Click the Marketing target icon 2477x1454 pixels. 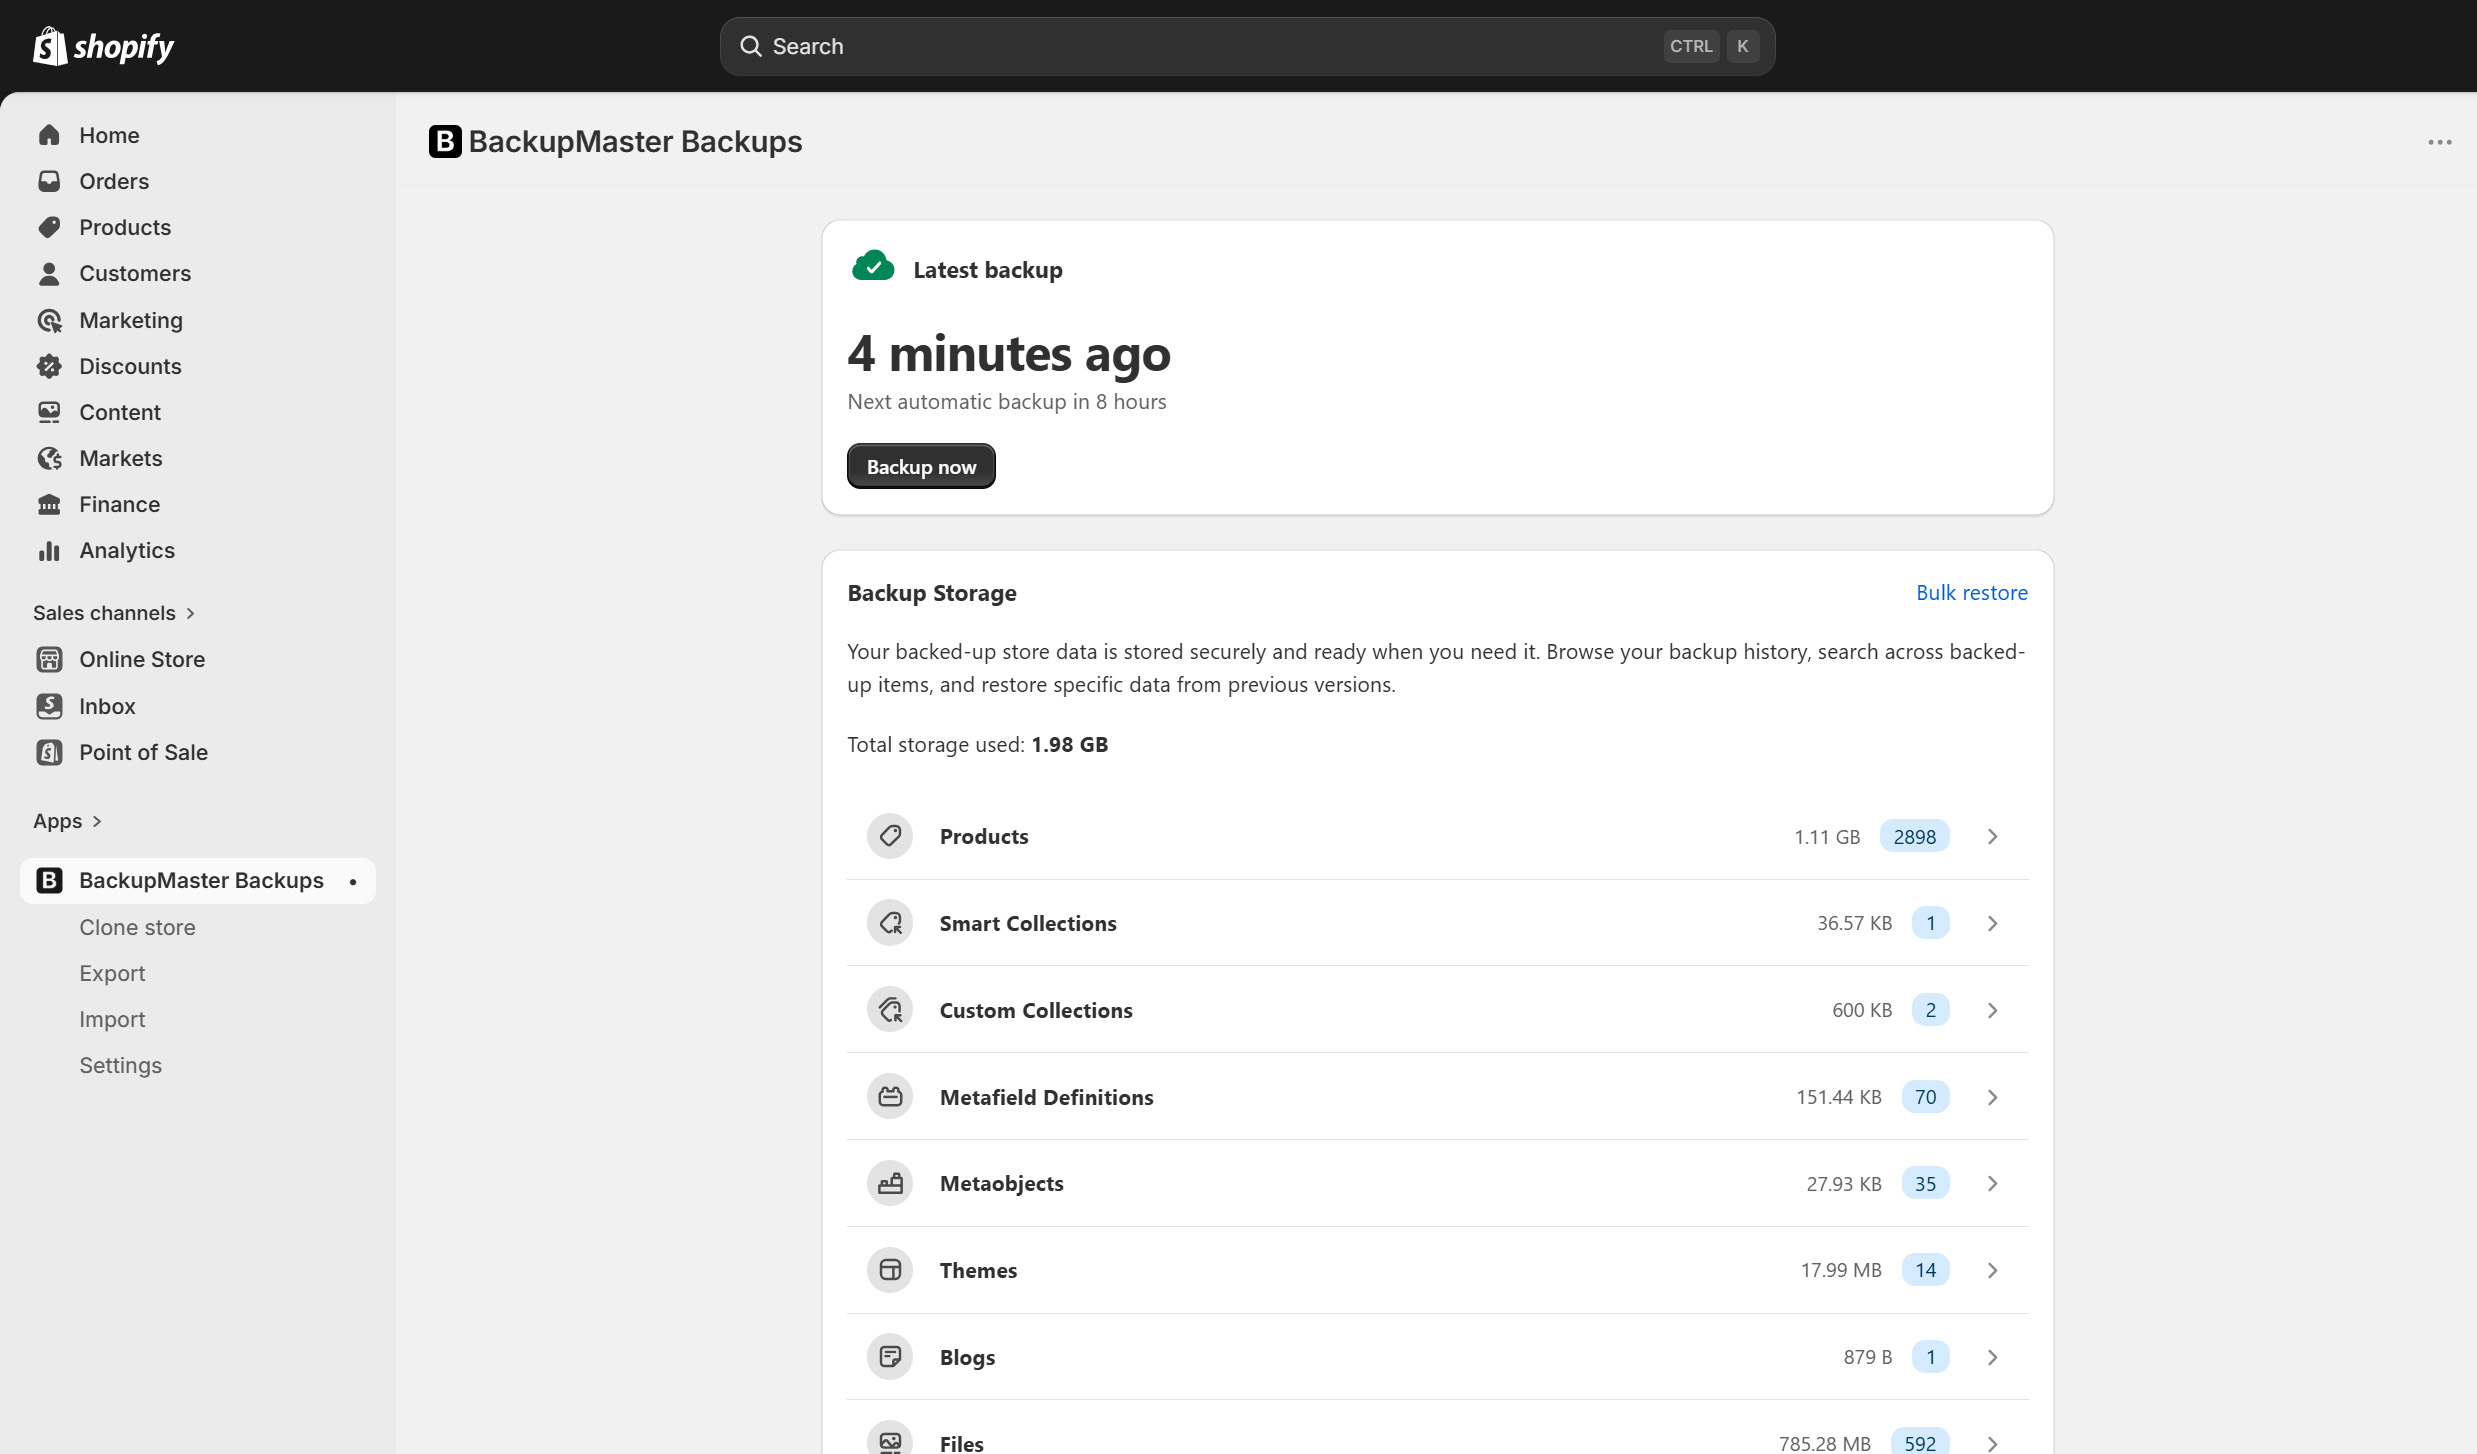click(x=49, y=320)
